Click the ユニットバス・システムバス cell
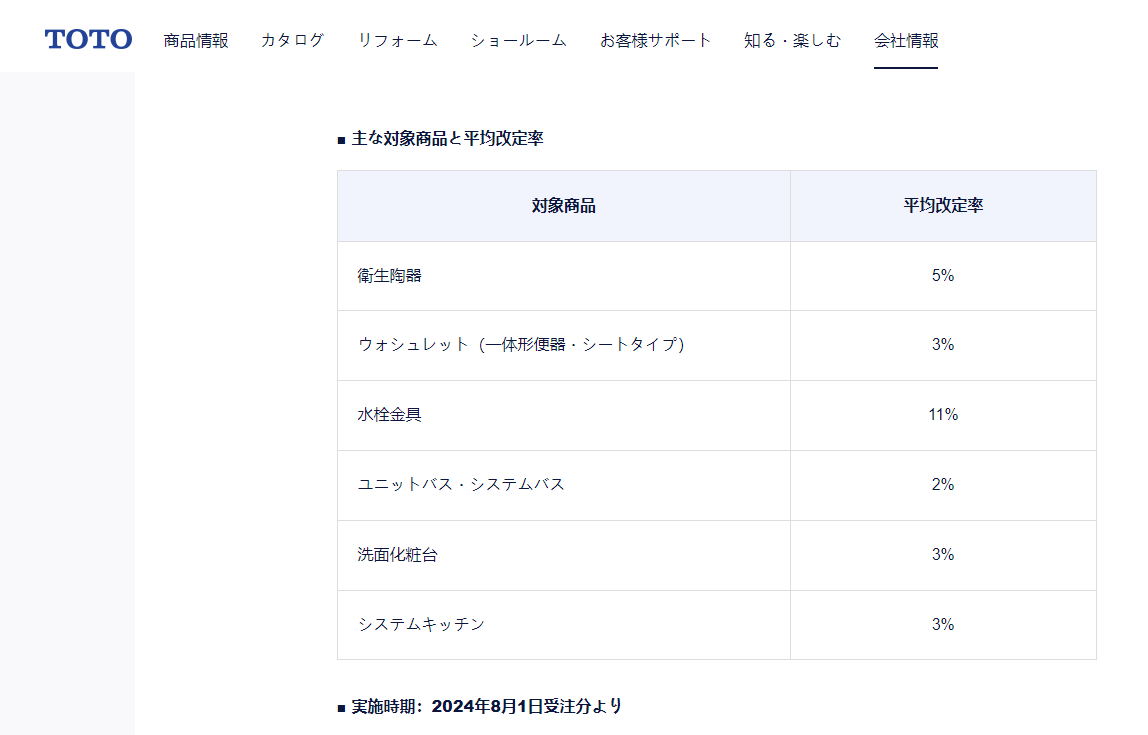The image size is (1148, 735). (461, 485)
